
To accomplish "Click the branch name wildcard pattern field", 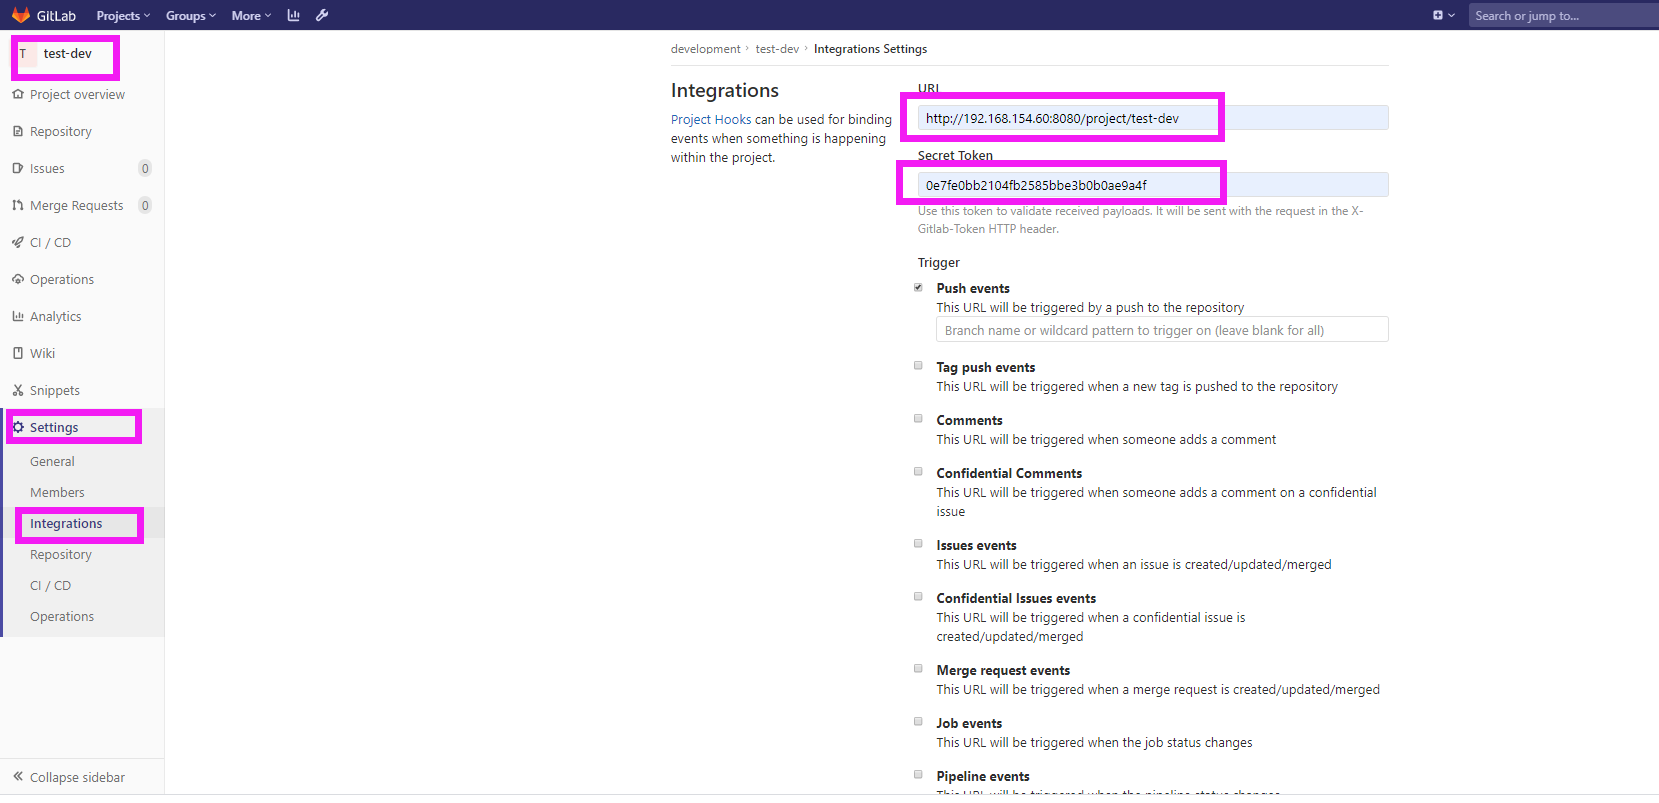I will 1162,330.
